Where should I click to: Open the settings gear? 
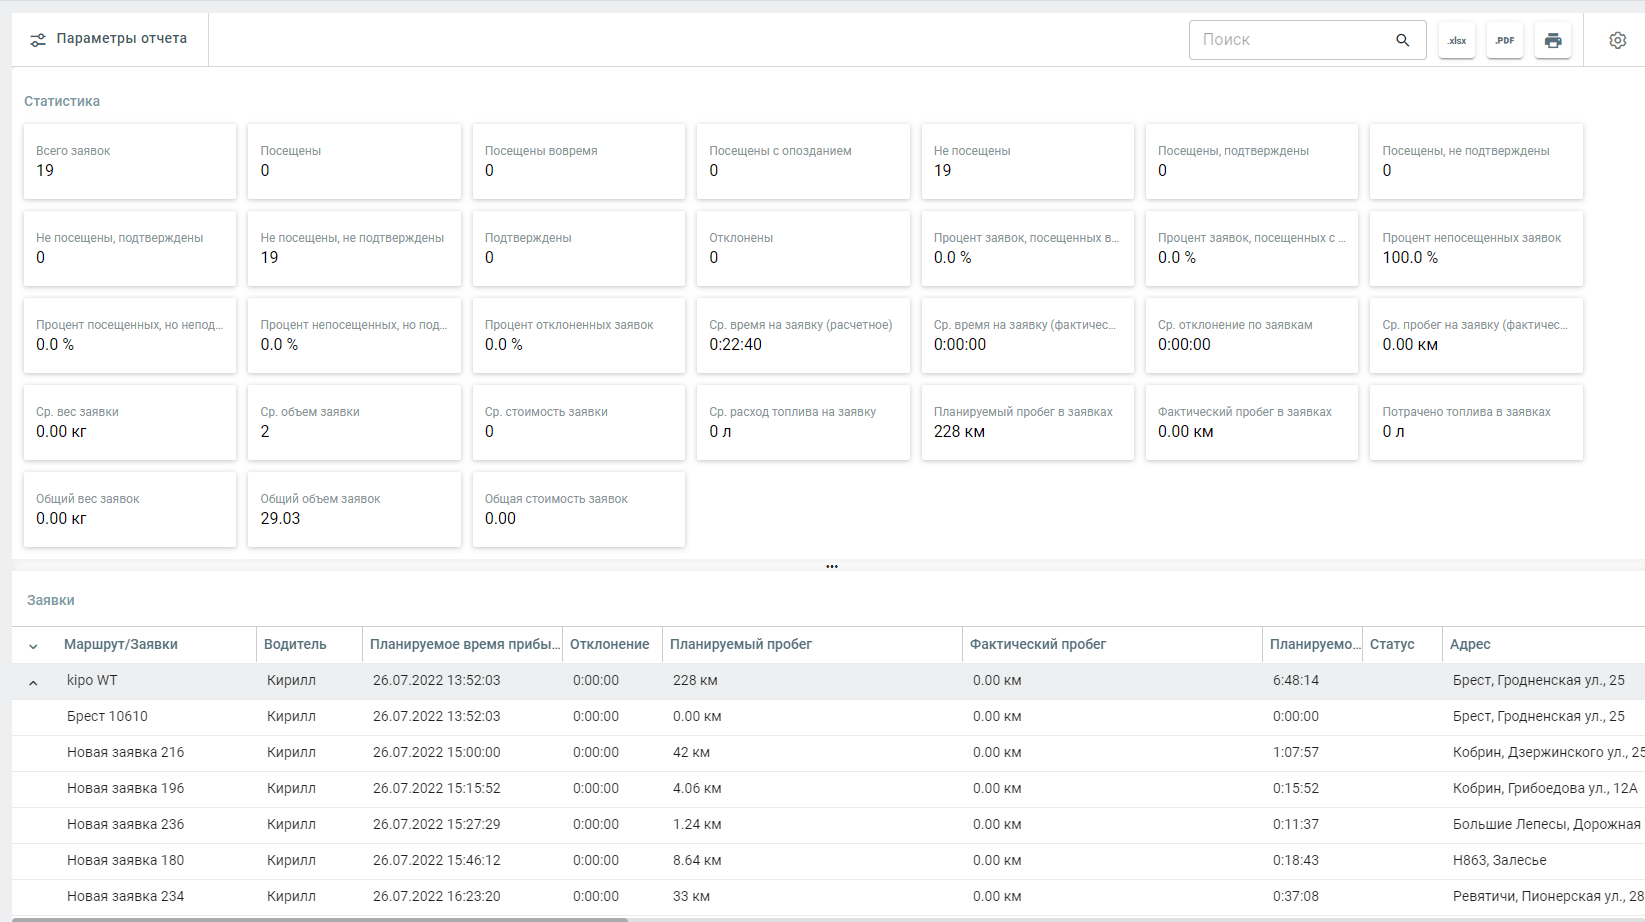tap(1617, 40)
